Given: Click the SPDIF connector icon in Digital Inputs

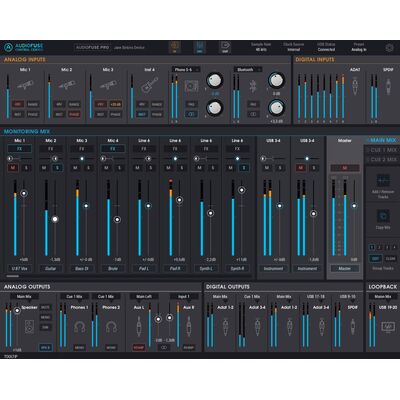Looking at the screenshot, I should click(388, 86).
